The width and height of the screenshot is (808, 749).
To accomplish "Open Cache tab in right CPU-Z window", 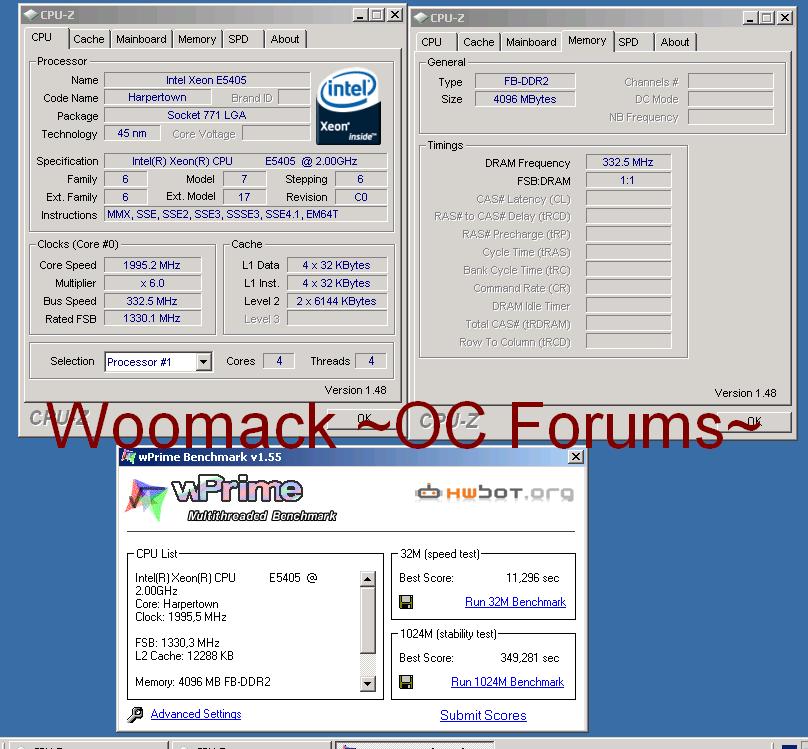I will pos(479,42).
